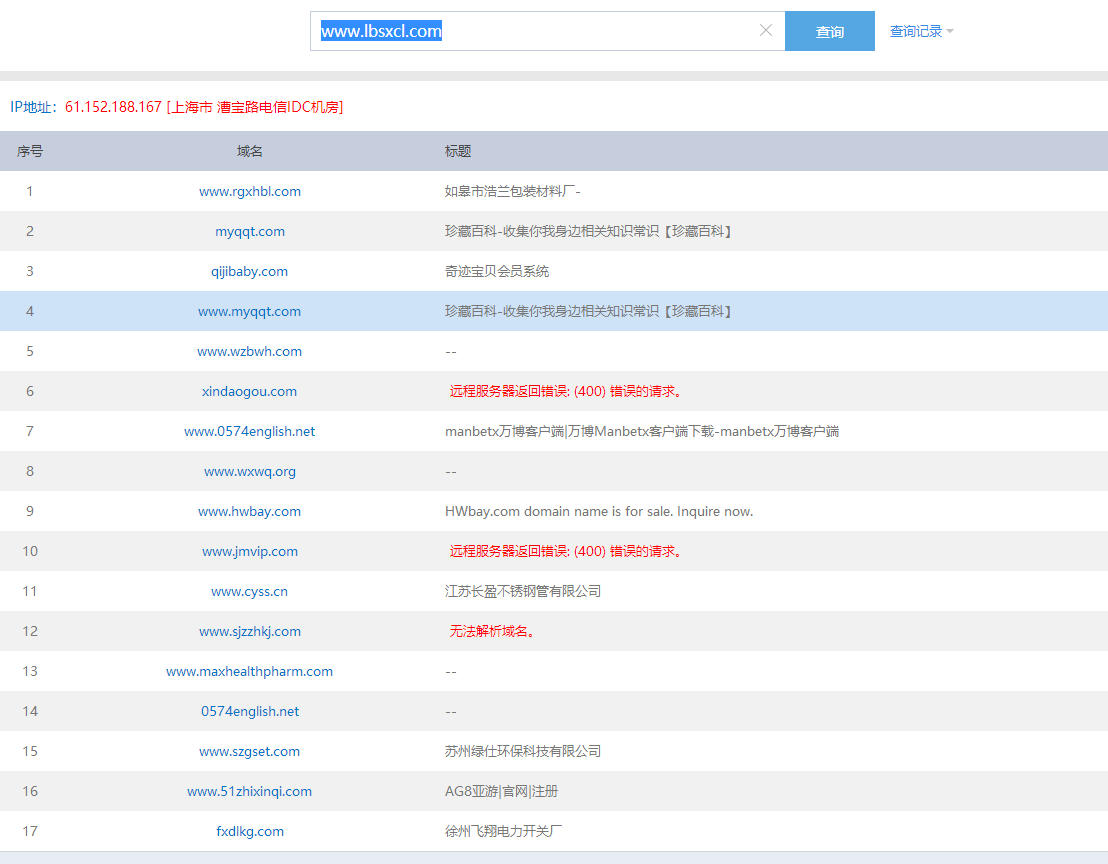
Task: Open the www.0574english.net link
Action: pos(250,431)
